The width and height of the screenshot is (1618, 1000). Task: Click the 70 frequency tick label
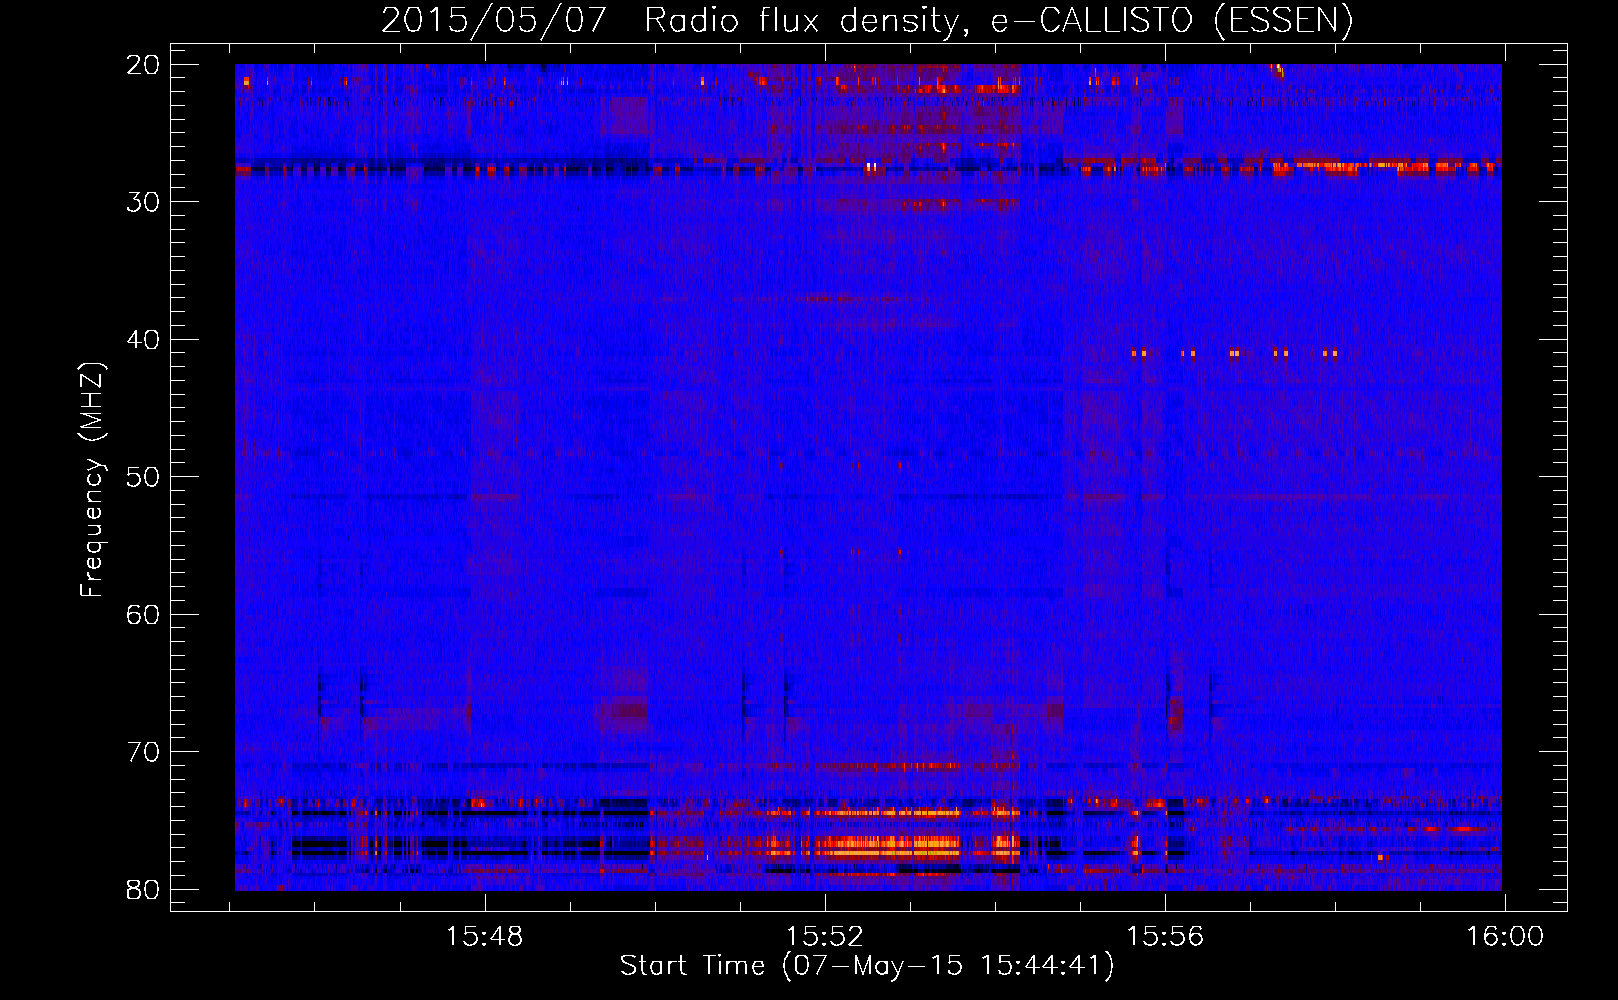pos(143,752)
